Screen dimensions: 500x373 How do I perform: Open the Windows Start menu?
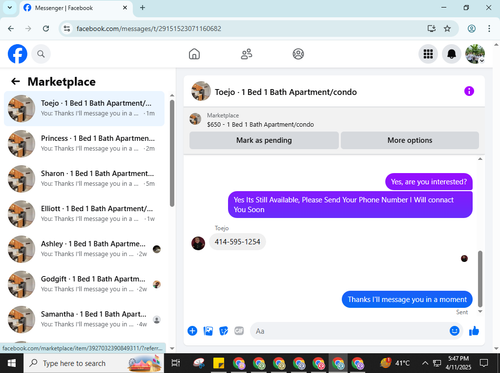pyautogui.click(x=11, y=363)
